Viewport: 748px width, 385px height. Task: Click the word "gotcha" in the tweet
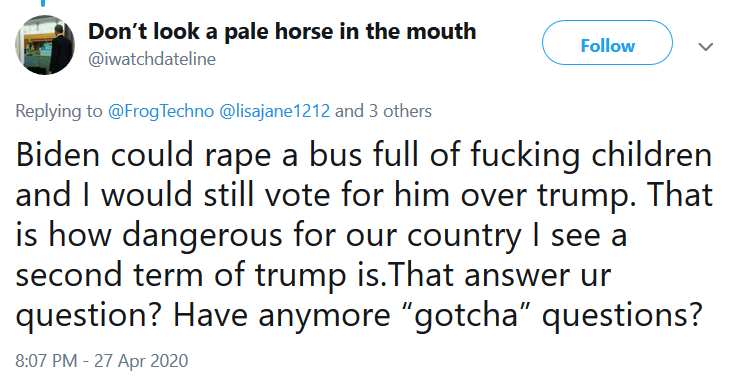(465, 315)
